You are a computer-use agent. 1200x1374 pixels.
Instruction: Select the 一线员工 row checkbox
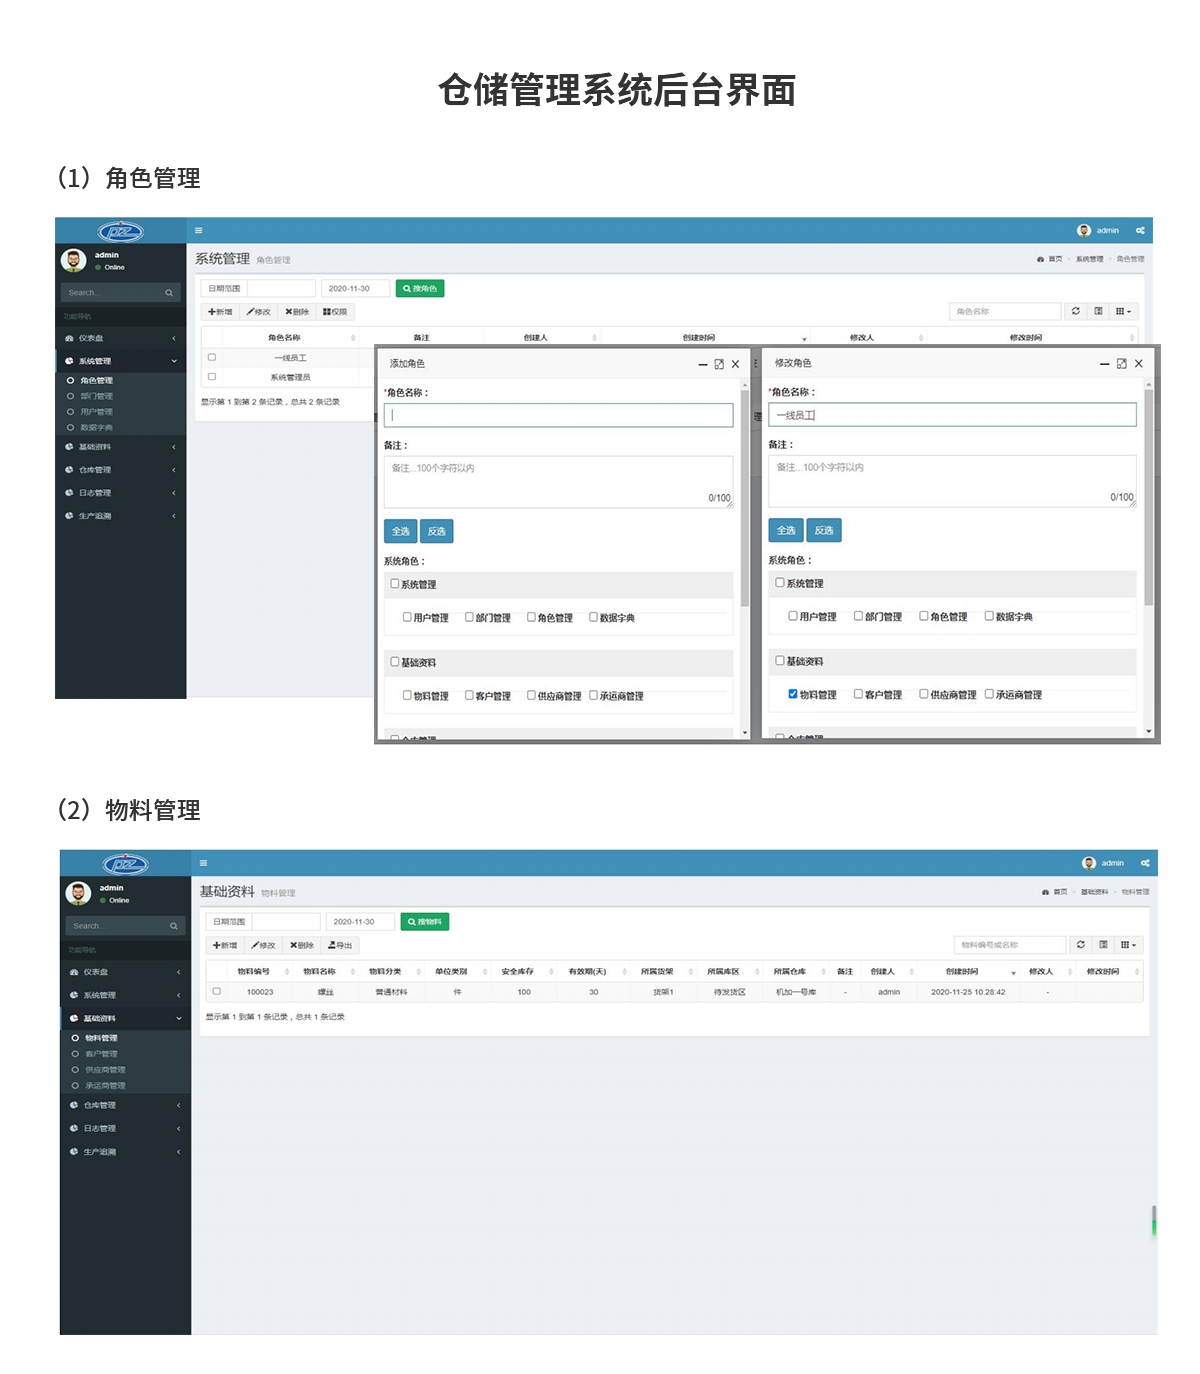pyautogui.click(x=212, y=357)
